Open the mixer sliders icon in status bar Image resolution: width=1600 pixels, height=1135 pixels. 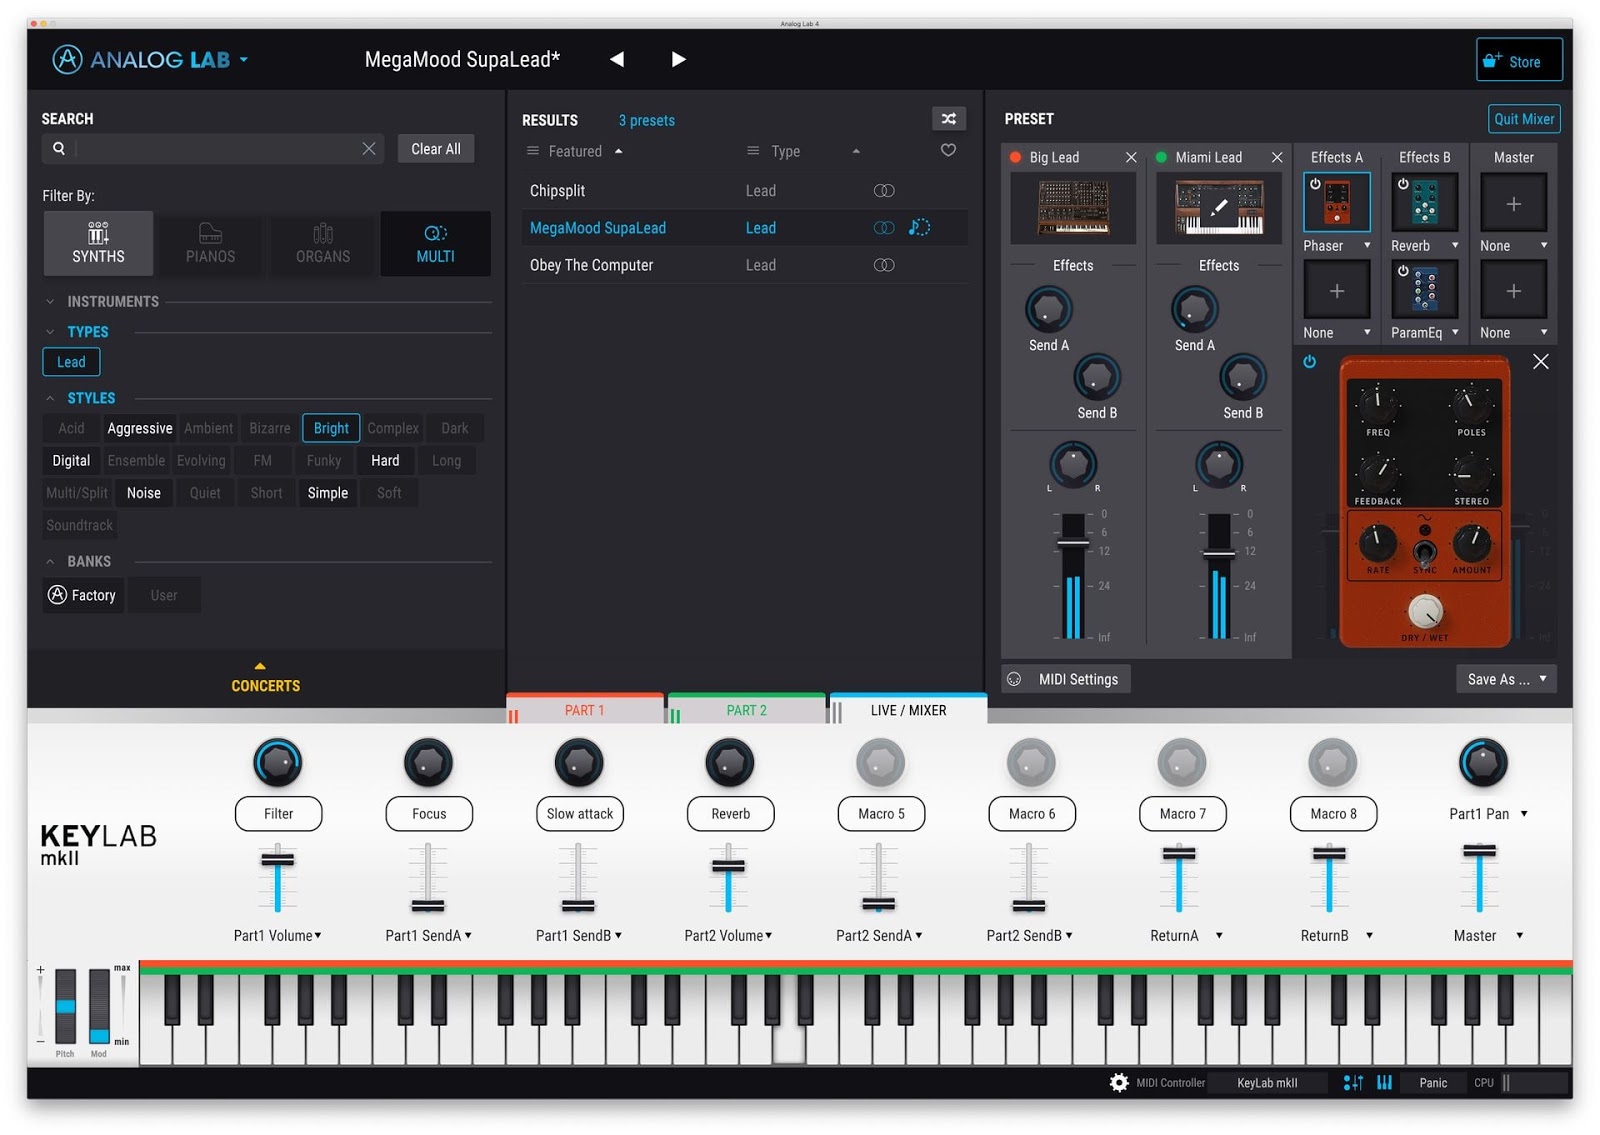pyautogui.click(x=1353, y=1083)
